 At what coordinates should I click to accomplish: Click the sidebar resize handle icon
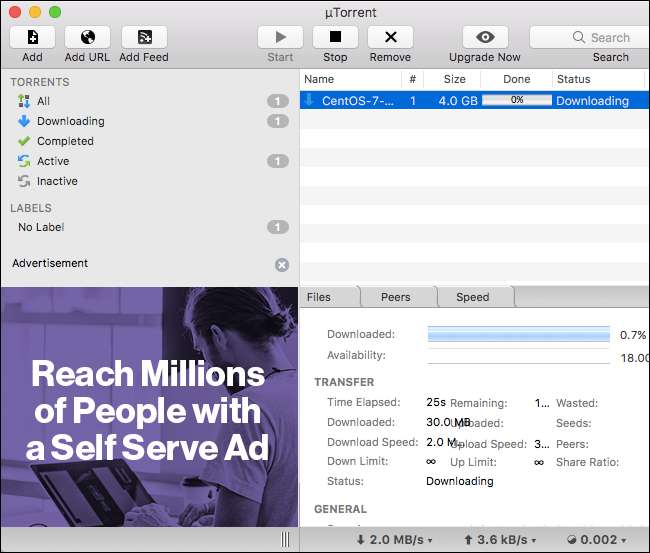[285, 539]
